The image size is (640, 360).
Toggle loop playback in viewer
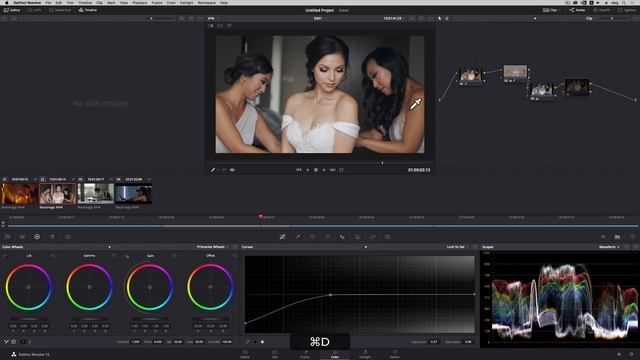pyautogui.click(x=341, y=170)
